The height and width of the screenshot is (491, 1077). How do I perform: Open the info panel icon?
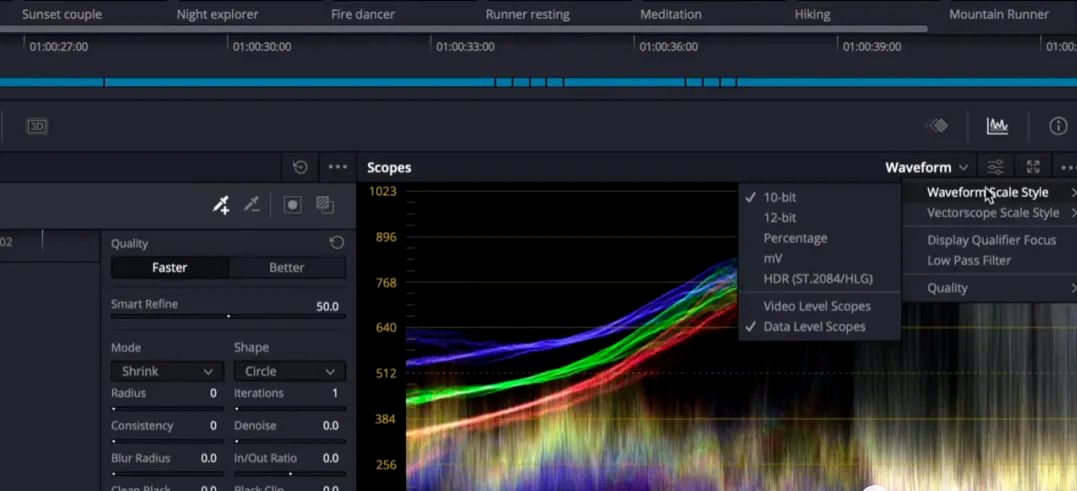point(1058,126)
